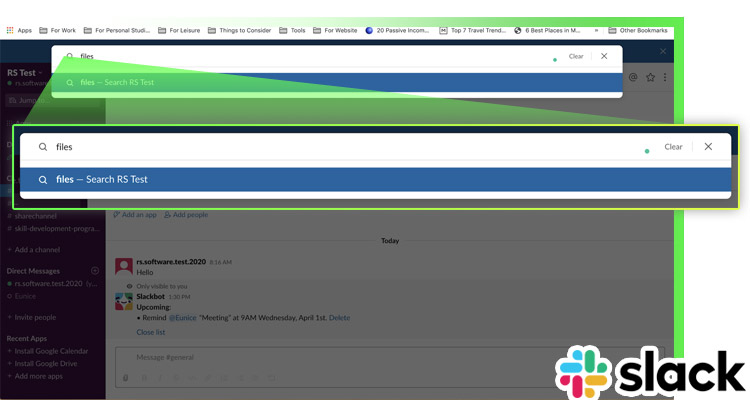Click Add a channel in sidebar

pos(33,250)
